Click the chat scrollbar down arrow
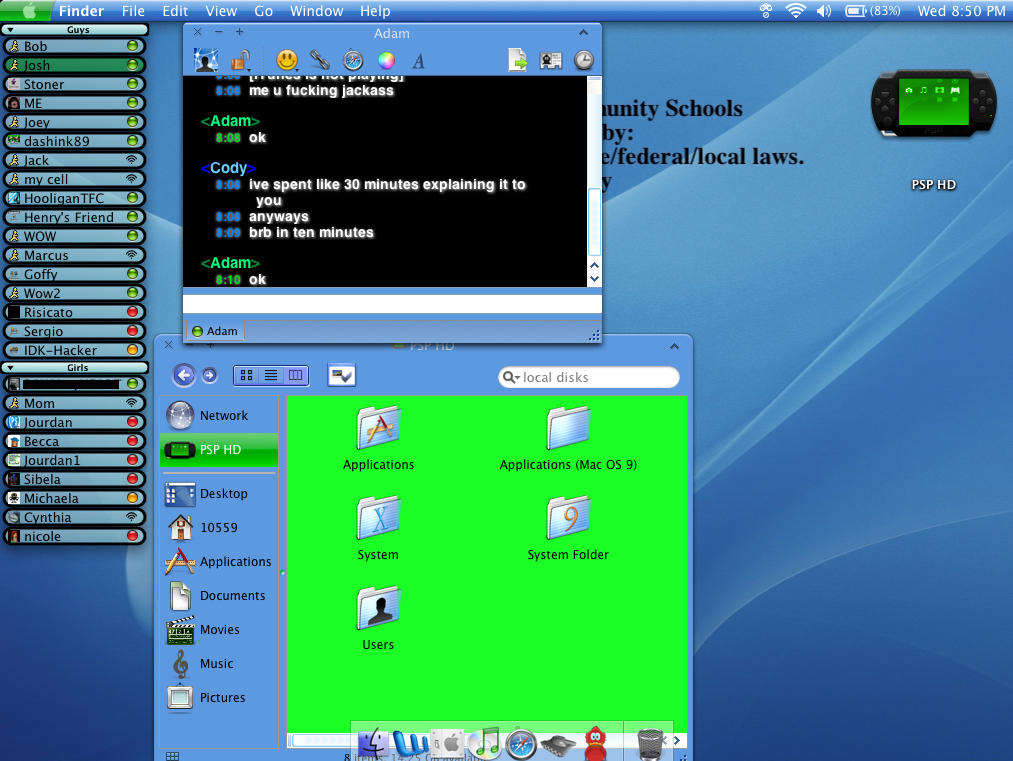 coord(594,279)
